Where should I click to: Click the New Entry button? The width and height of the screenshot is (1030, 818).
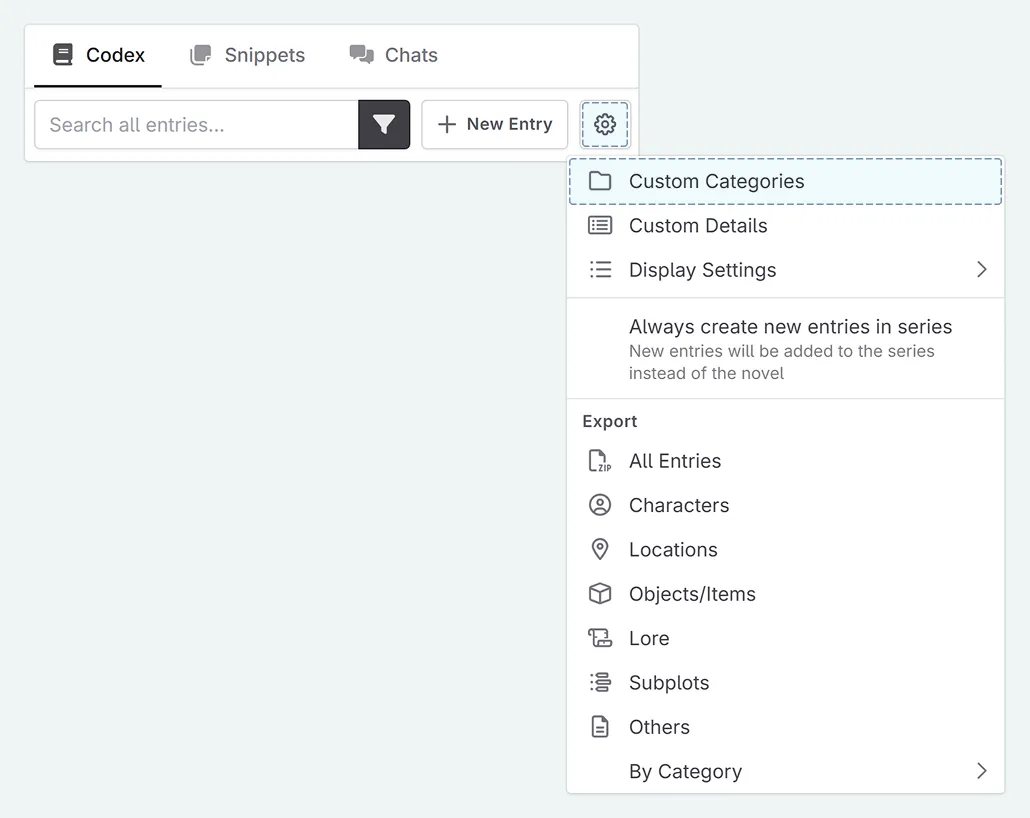495,124
